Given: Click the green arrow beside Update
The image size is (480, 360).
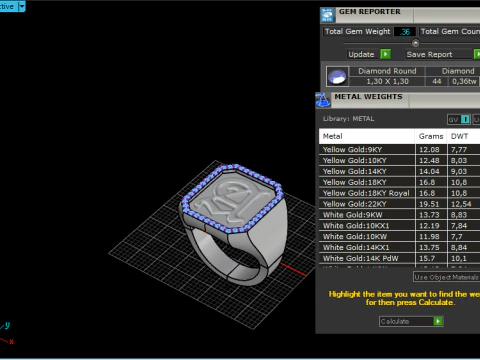Looking at the screenshot, I should click(386, 54).
